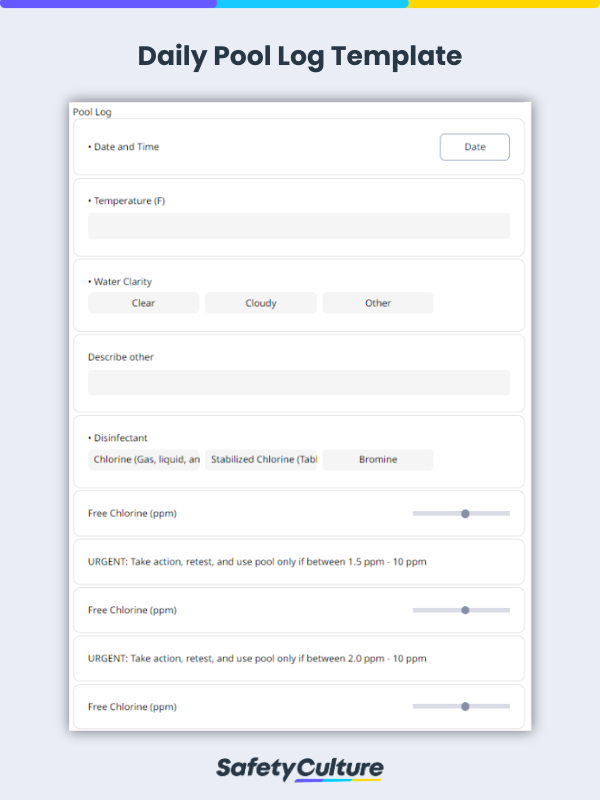This screenshot has width=600, height=800.
Task: Click the Disinfectant question label
Action: [x=119, y=438]
